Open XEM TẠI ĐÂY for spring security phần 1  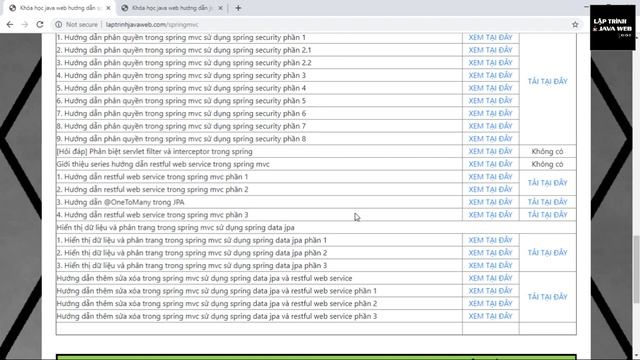[x=490, y=37]
